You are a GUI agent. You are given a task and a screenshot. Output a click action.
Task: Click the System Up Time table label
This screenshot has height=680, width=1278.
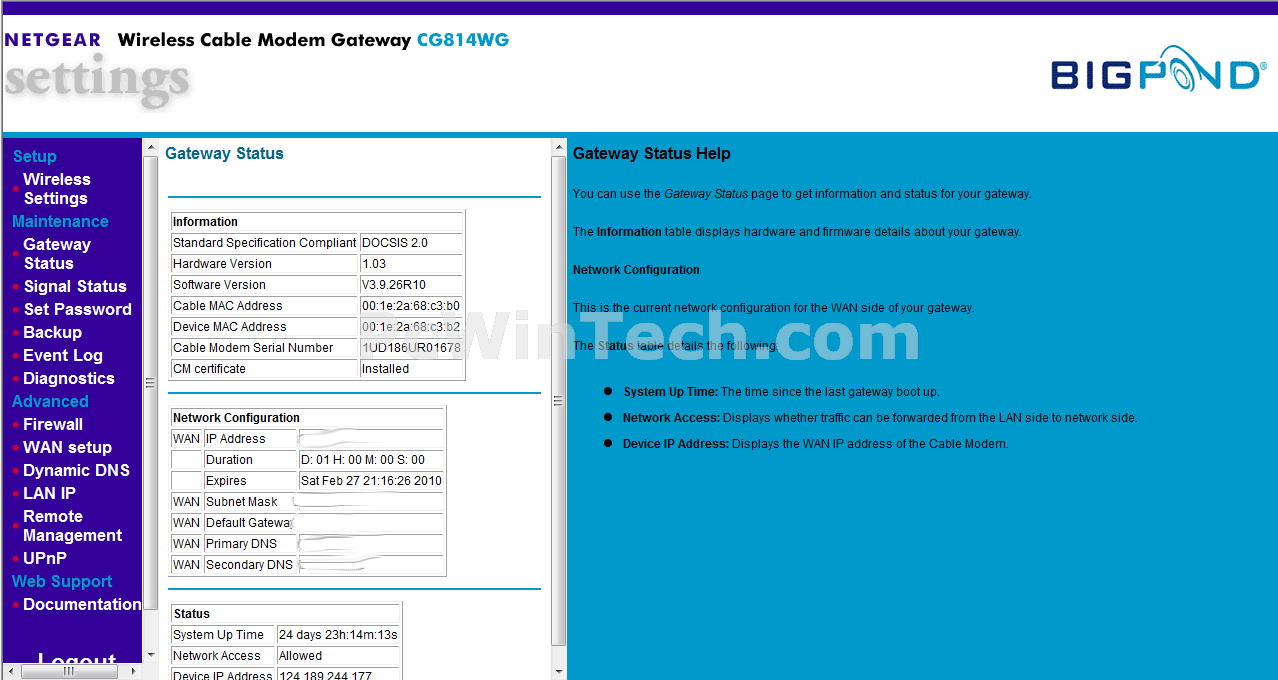pyautogui.click(x=218, y=635)
